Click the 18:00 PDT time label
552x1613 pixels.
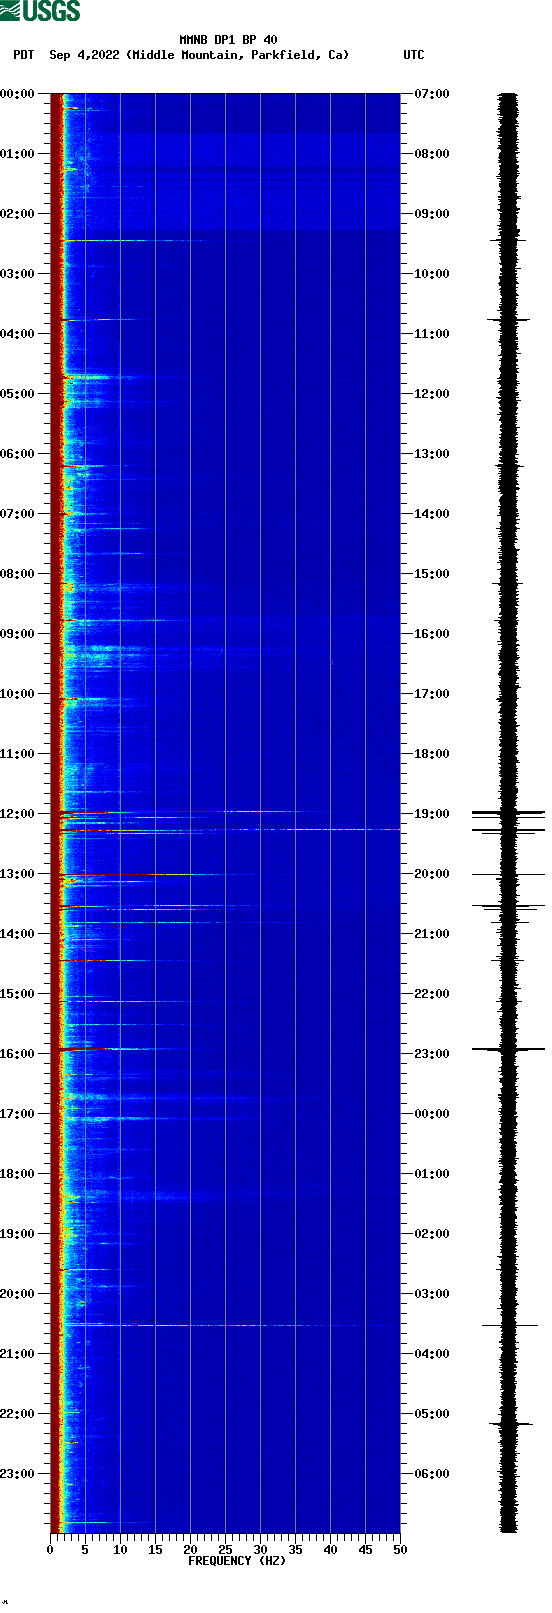pyautogui.click(x=17, y=1174)
